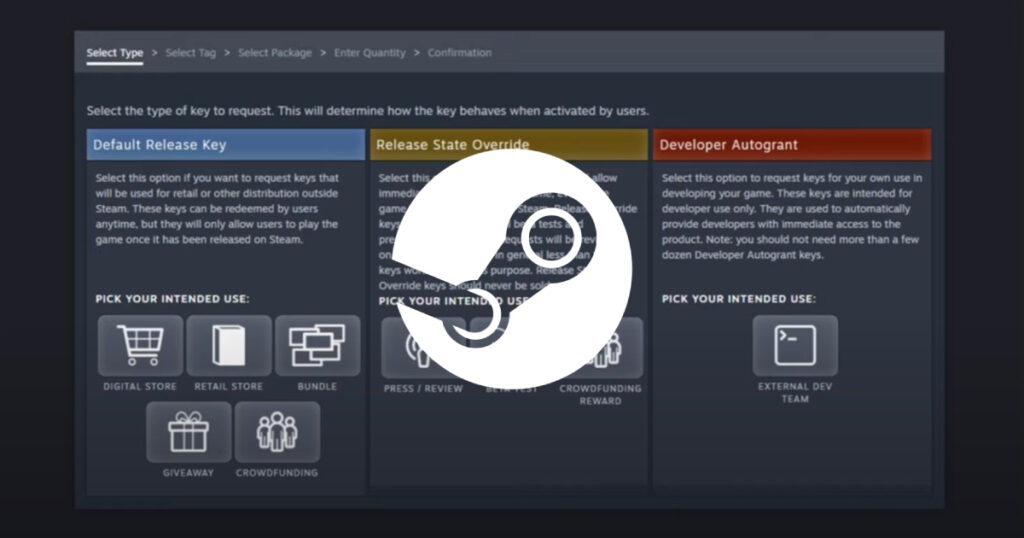Choose the Digital Store shopping cart icon
The image size is (1024, 538).
(140, 345)
